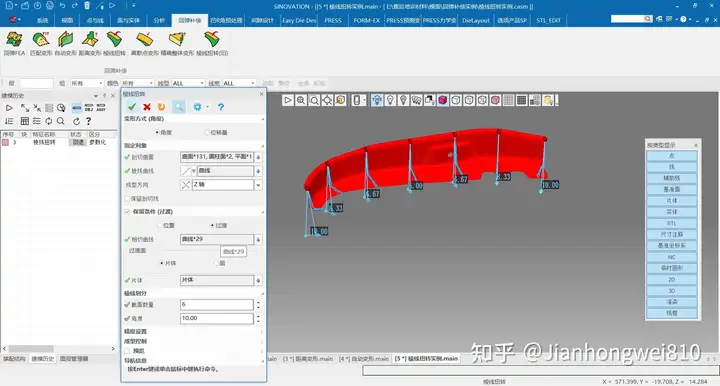Cancel the dialog with the red X icon
This screenshot has width=720, height=386.
tap(146, 107)
